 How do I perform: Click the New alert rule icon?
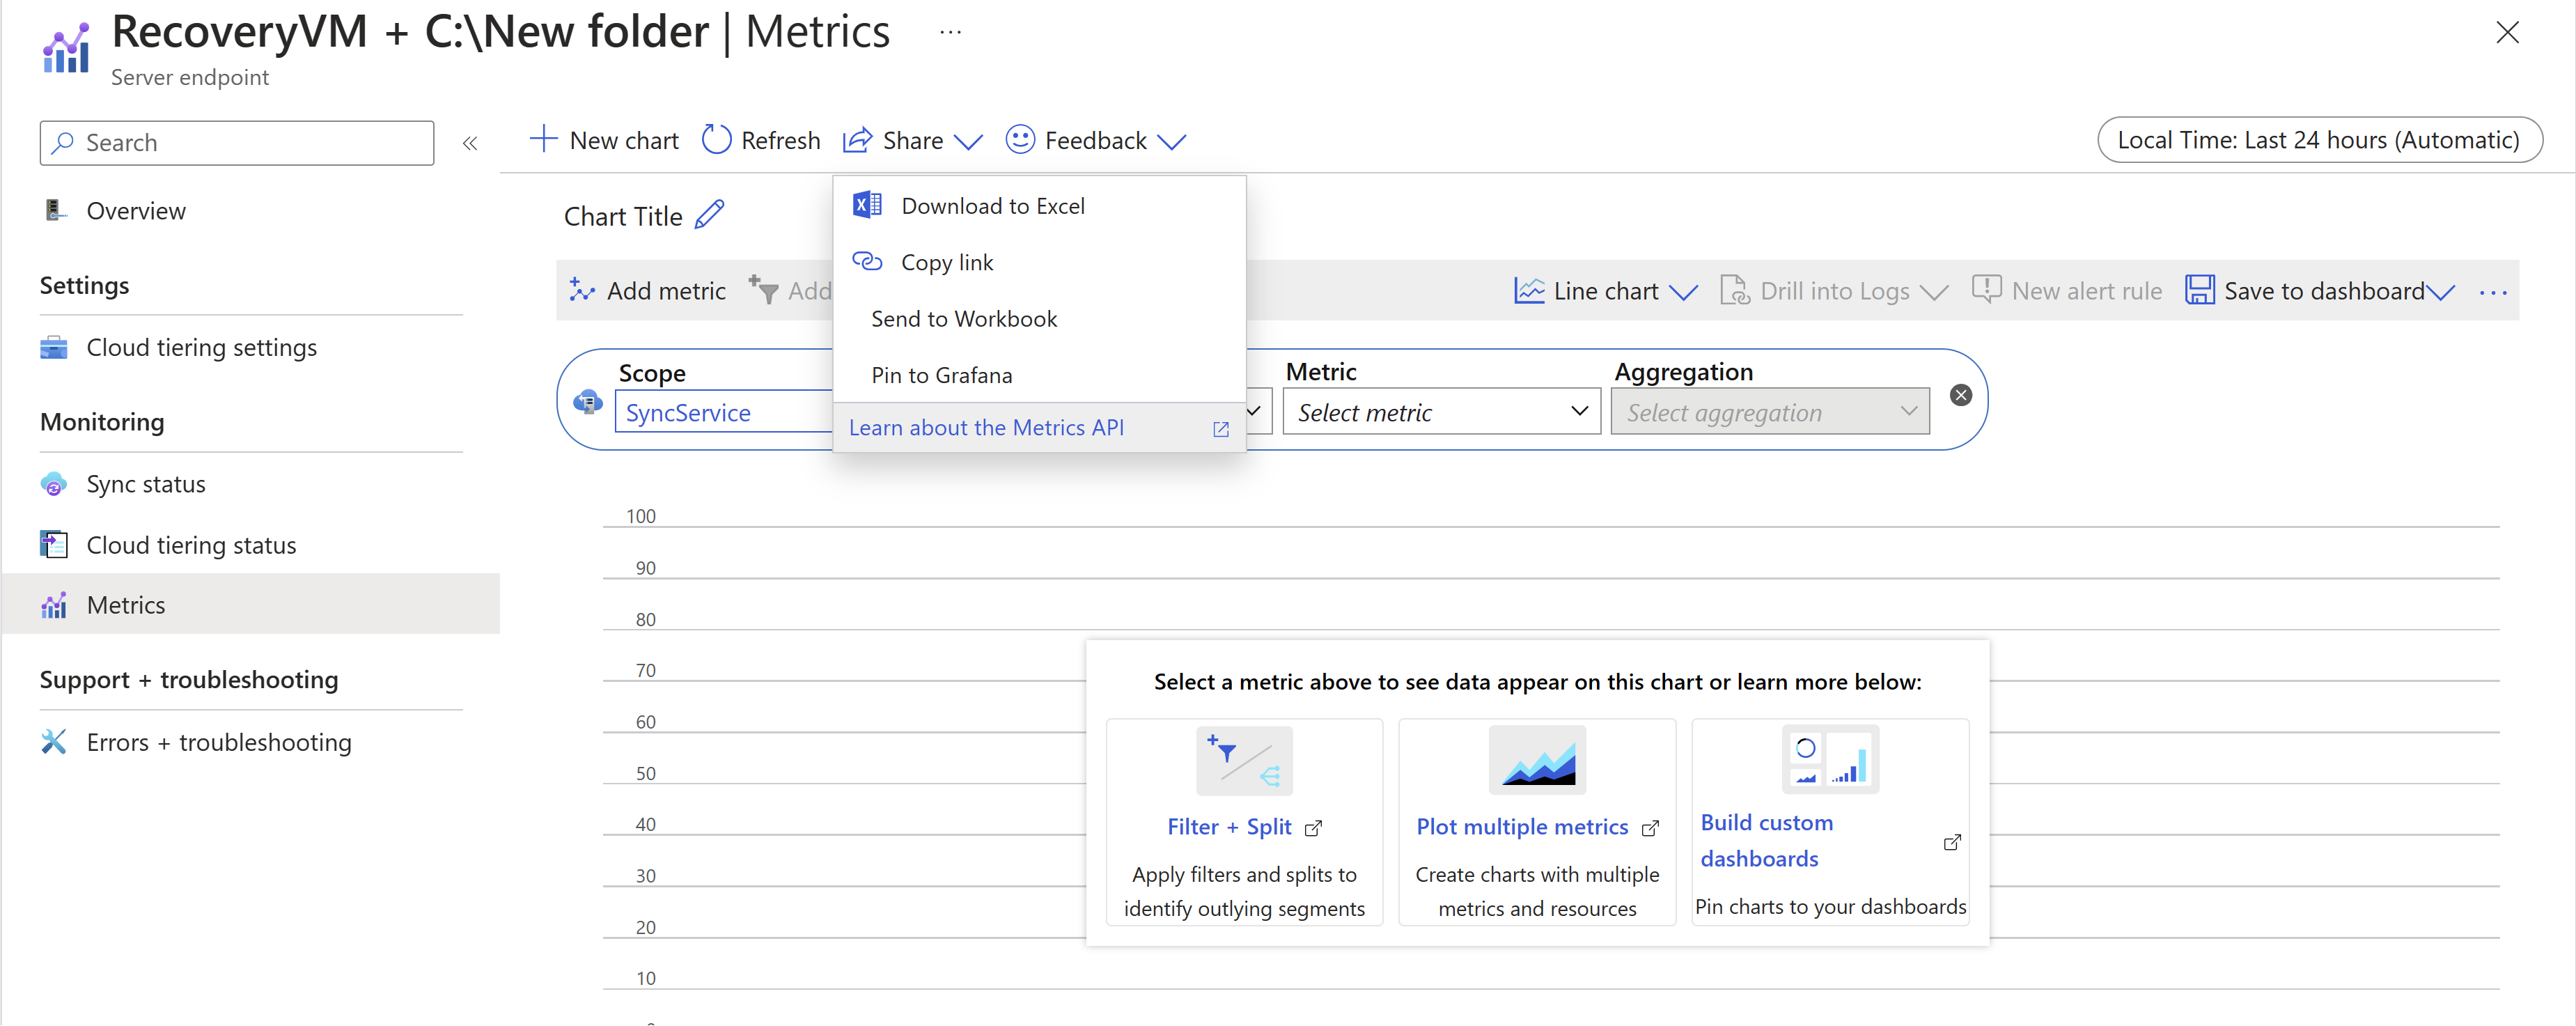(1987, 289)
